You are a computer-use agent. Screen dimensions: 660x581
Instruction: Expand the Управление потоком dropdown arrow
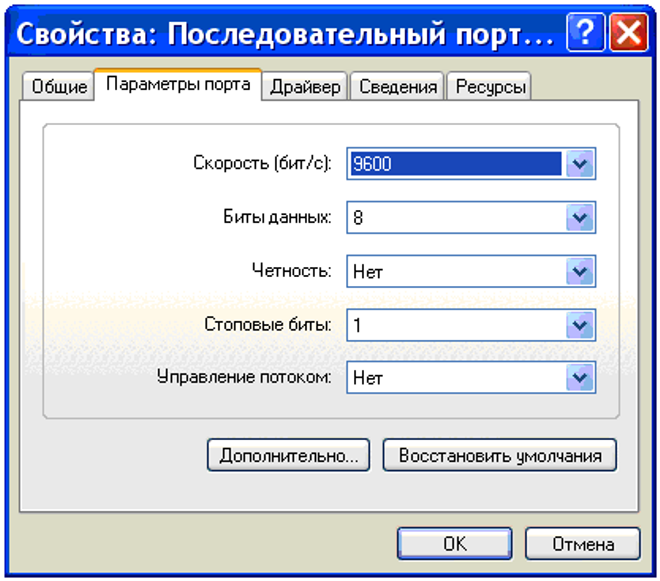pos(580,377)
